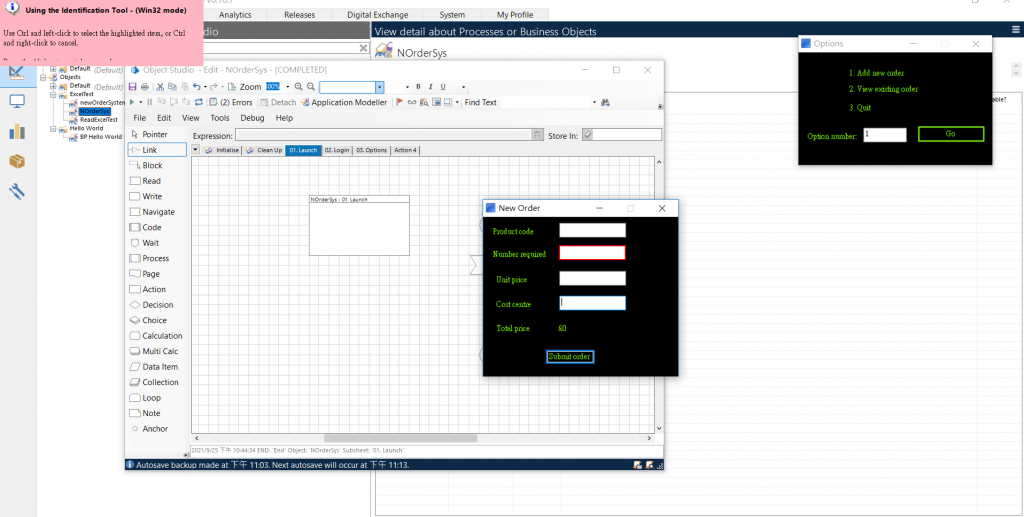This screenshot has width=1024, height=517.
Task: Select the Calculation stage tool
Action: click(157, 336)
